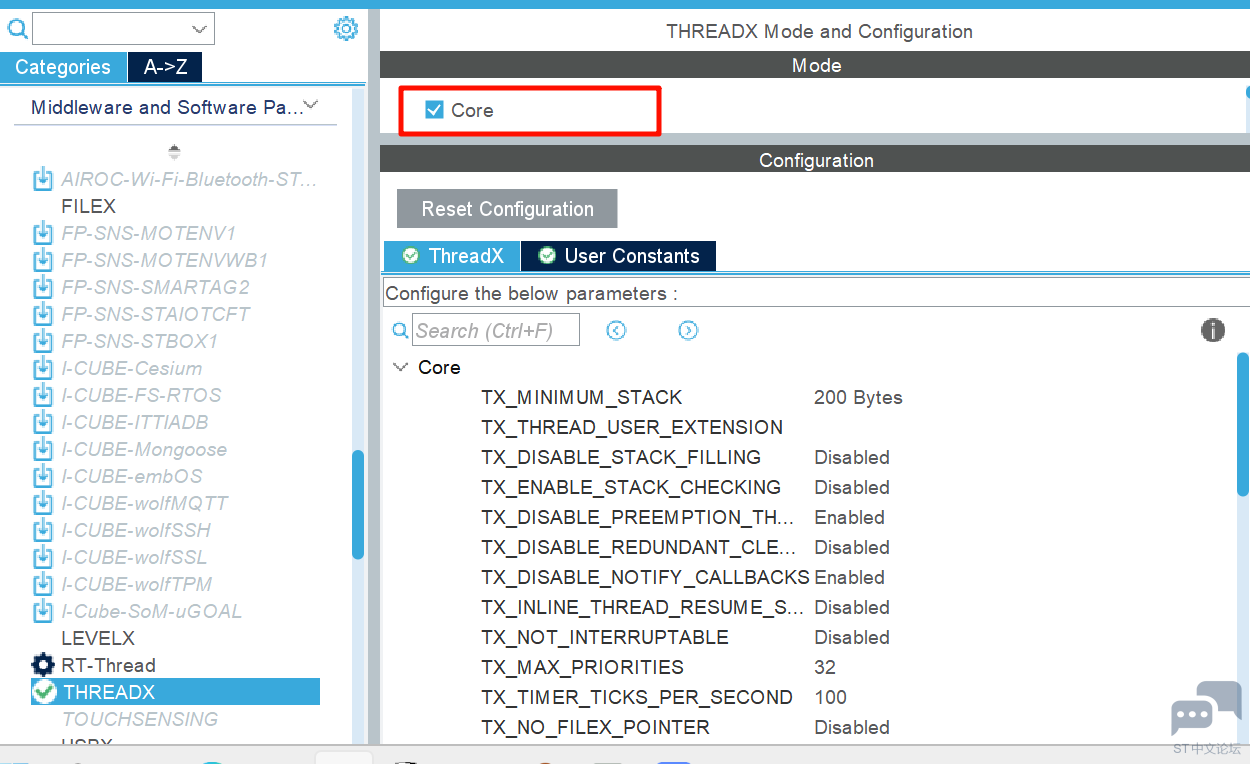
Task: Click the search magnifier icon in sidebar
Action: [x=17, y=29]
